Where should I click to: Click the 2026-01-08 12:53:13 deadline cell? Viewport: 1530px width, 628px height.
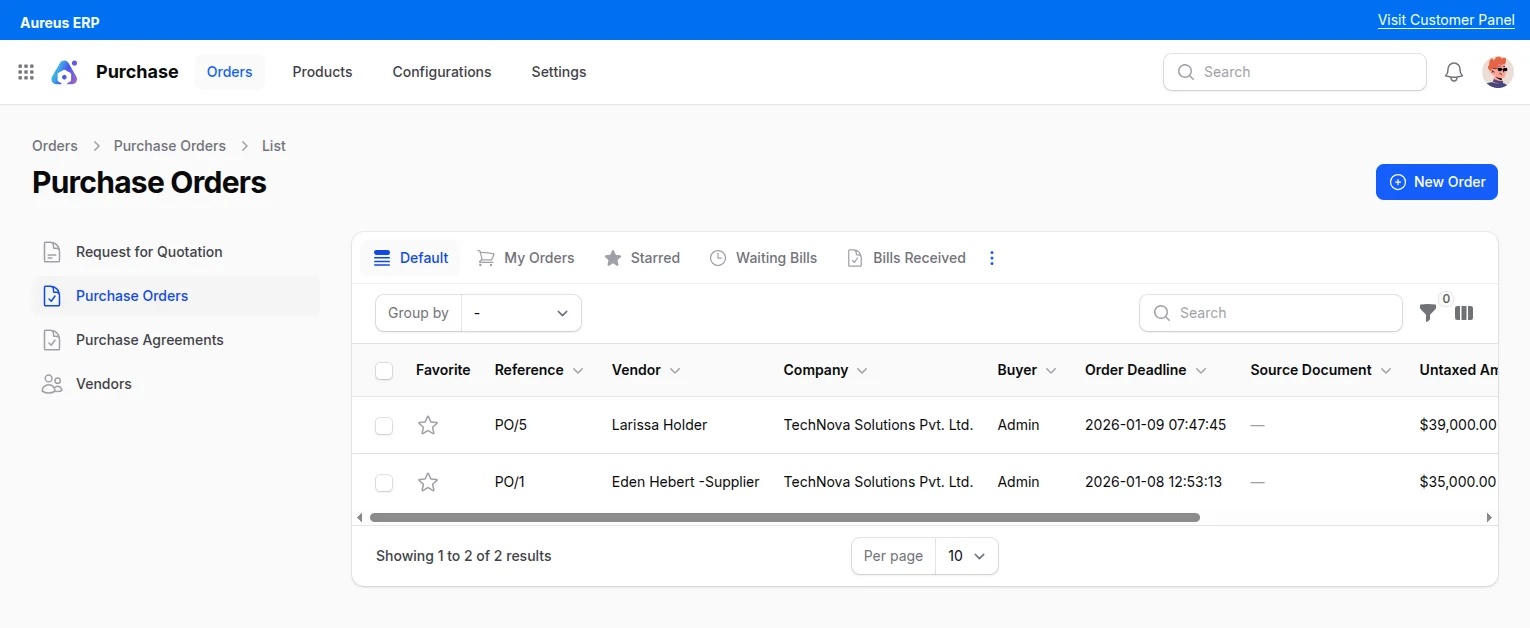click(1154, 482)
